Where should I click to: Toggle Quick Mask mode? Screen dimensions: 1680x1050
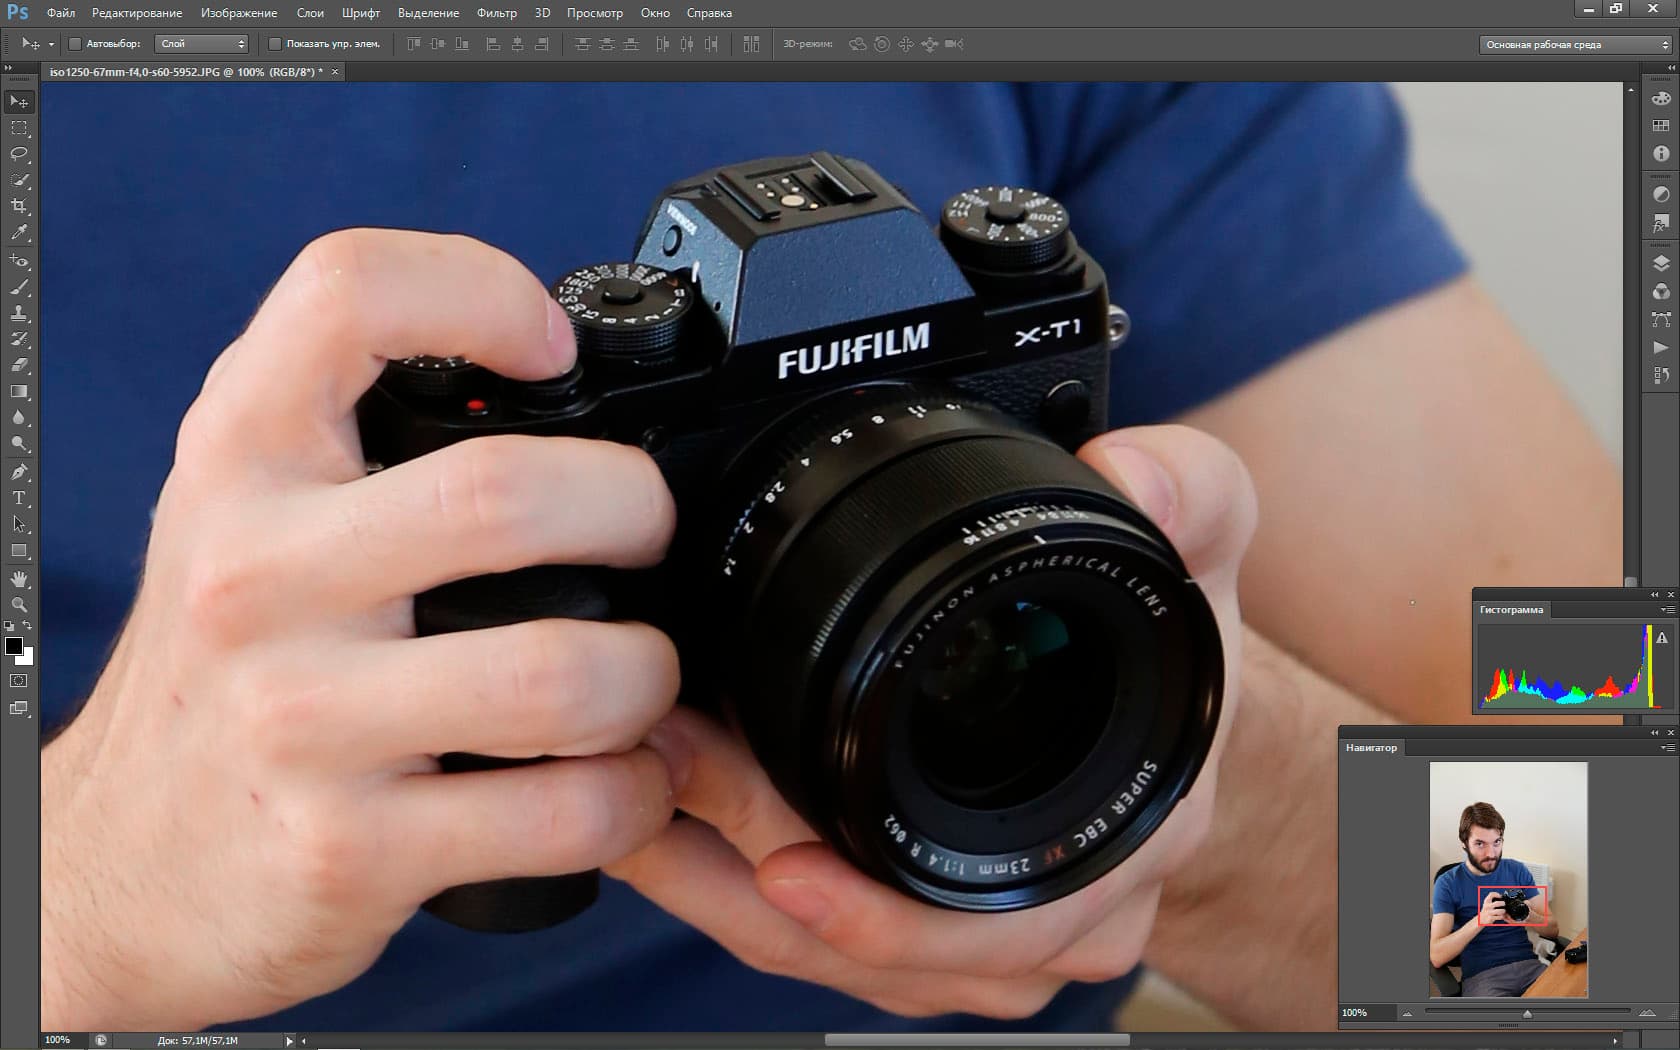point(19,681)
